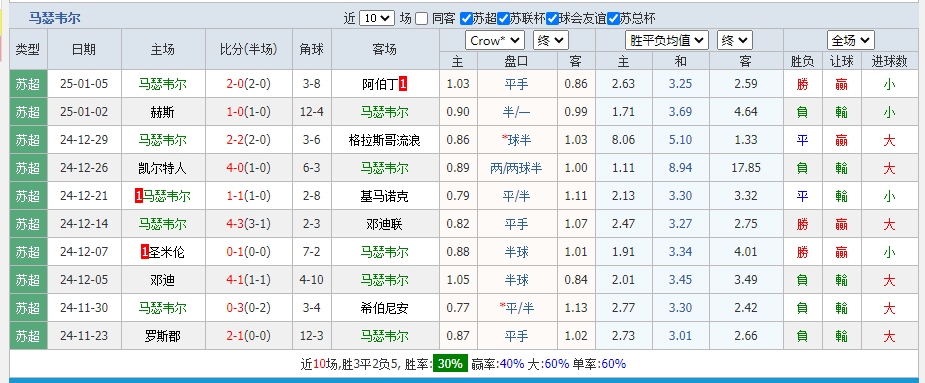Click score 0-3 of 希伯尼安 match

point(235,308)
